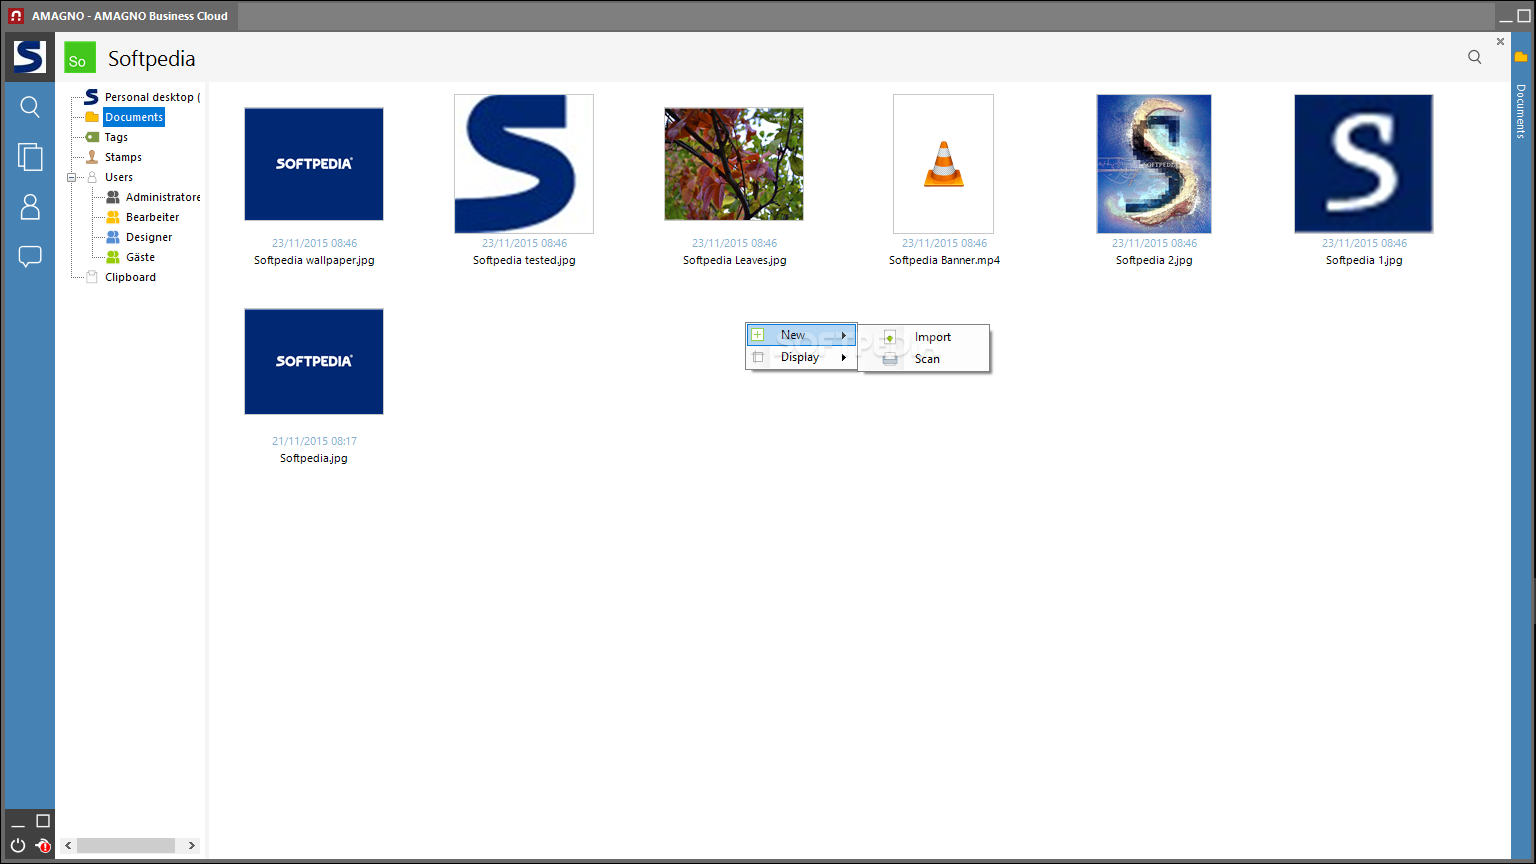Expand the New submenu arrow
The image size is (1536, 864).
coord(844,335)
